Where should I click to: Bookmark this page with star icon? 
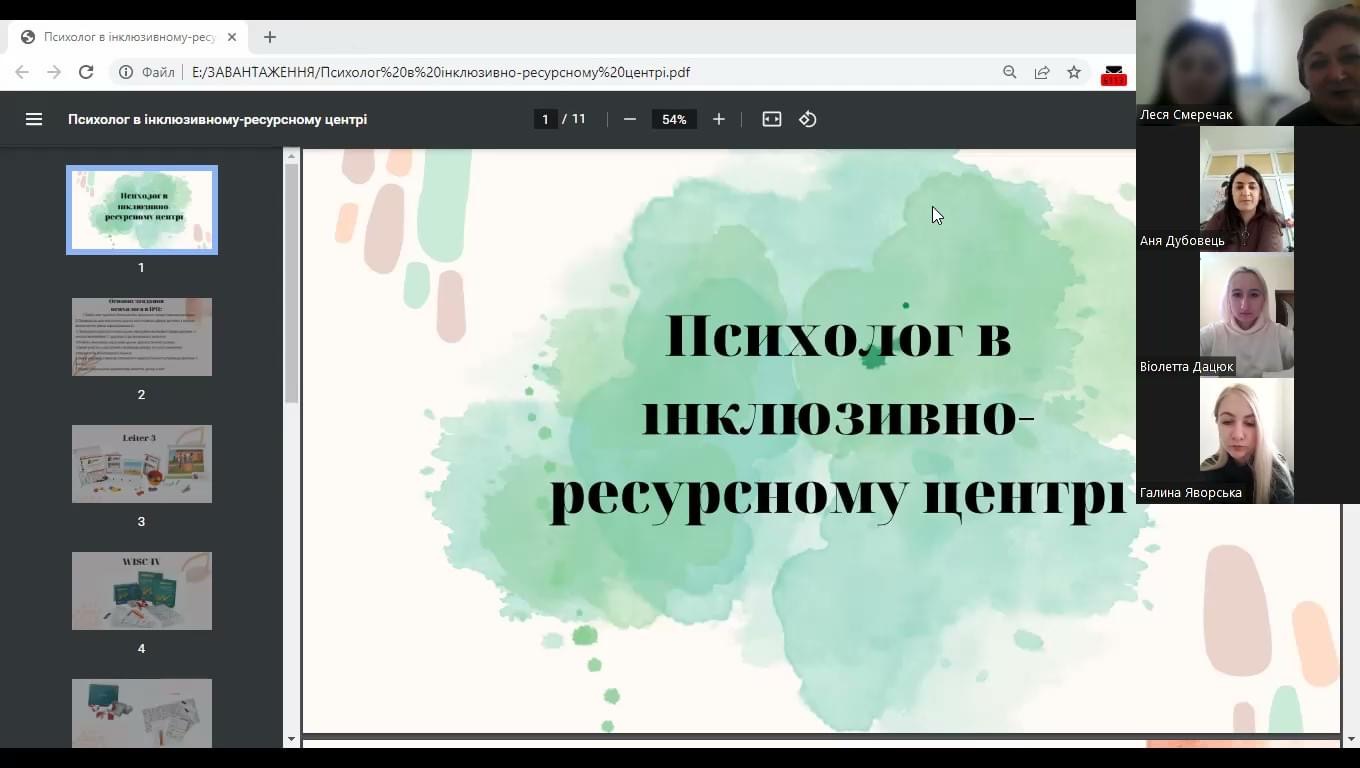coord(1074,72)
